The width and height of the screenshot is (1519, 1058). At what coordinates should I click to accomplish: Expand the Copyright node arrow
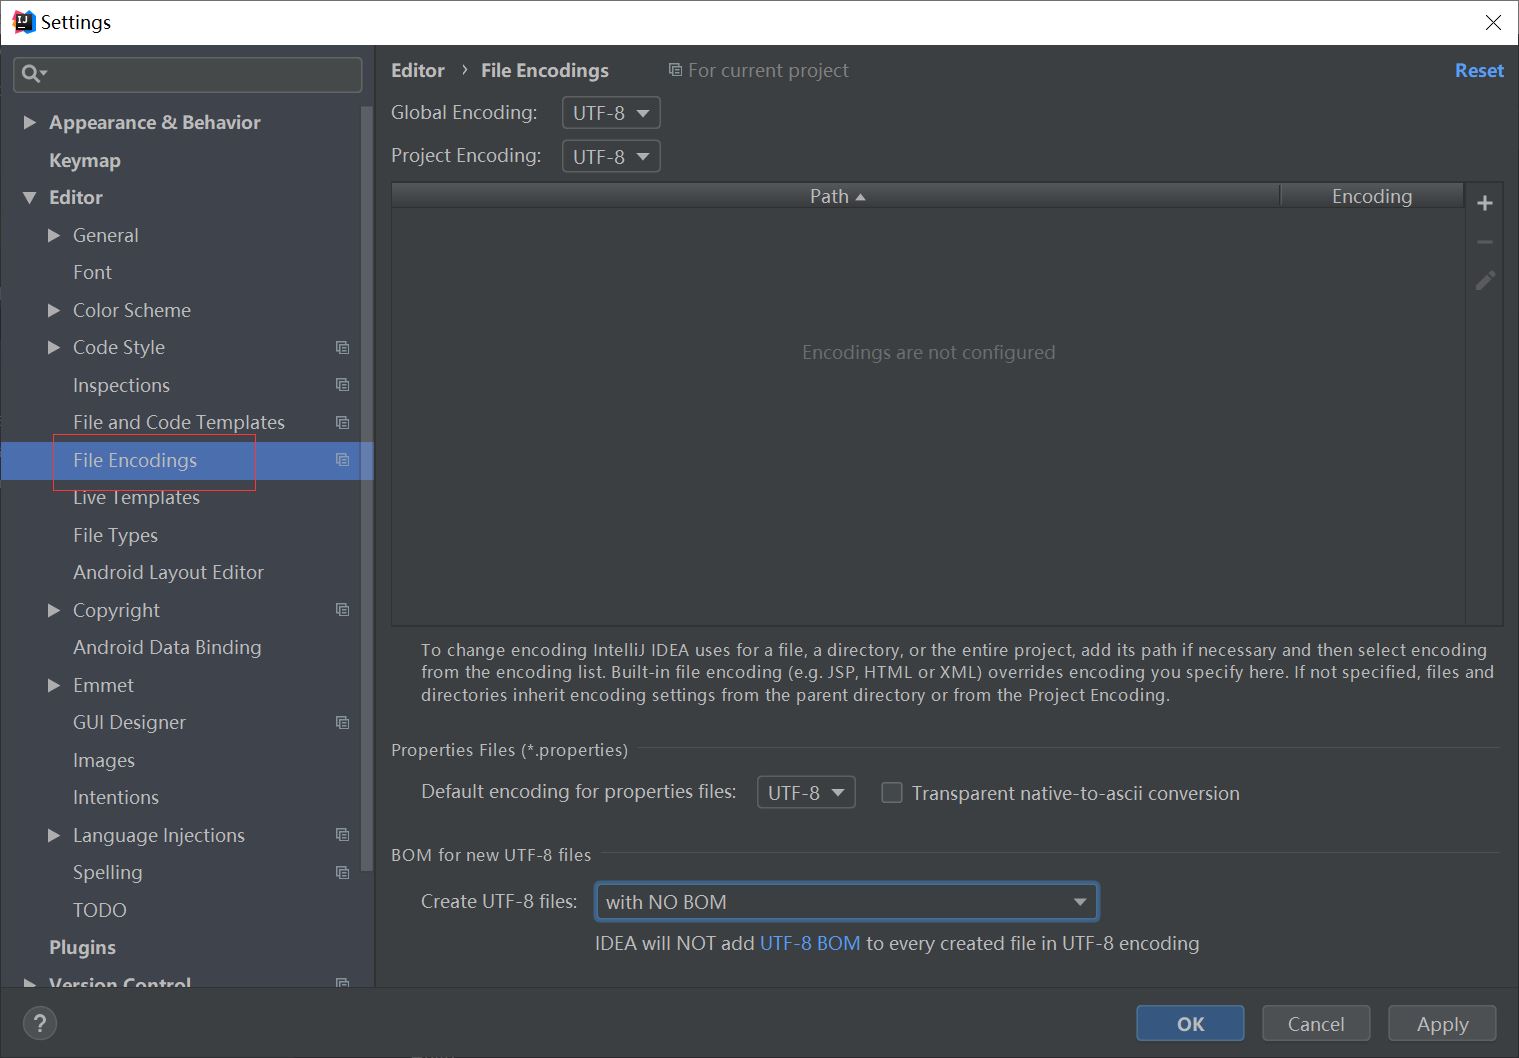click(54, 610)
